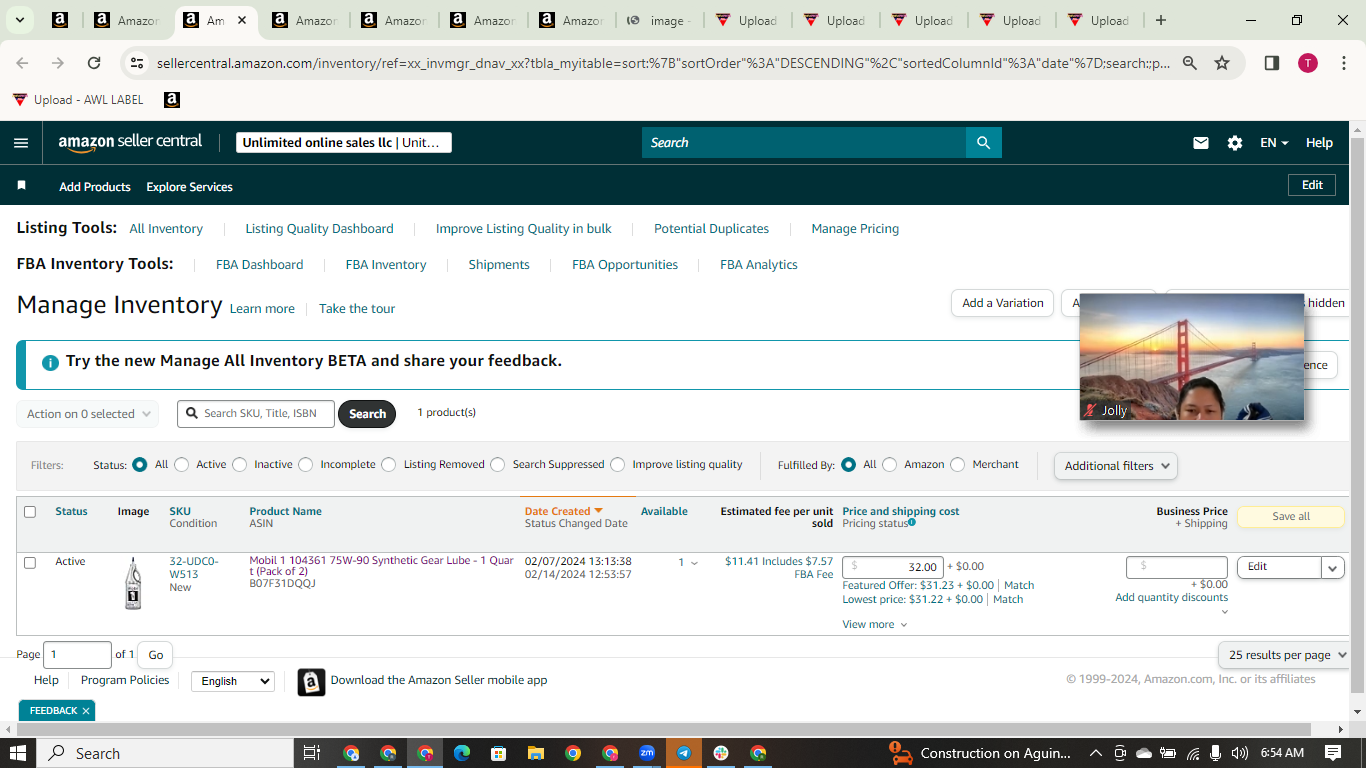Click the info icon in the BETA banner
Image resolution: width=1366 pixels, height=768 pixels.
pyautogui.click(x=50, y=362)
